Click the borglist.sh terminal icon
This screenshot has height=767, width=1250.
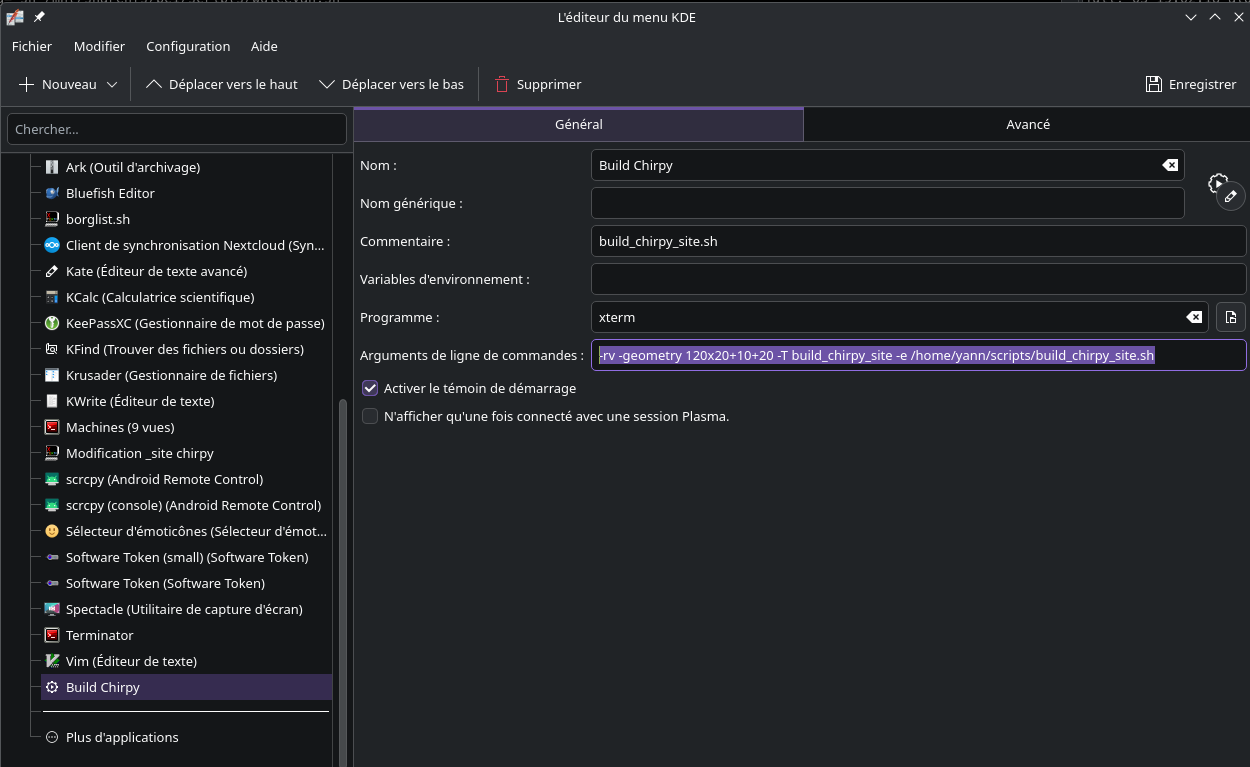(x=52, y=219)
